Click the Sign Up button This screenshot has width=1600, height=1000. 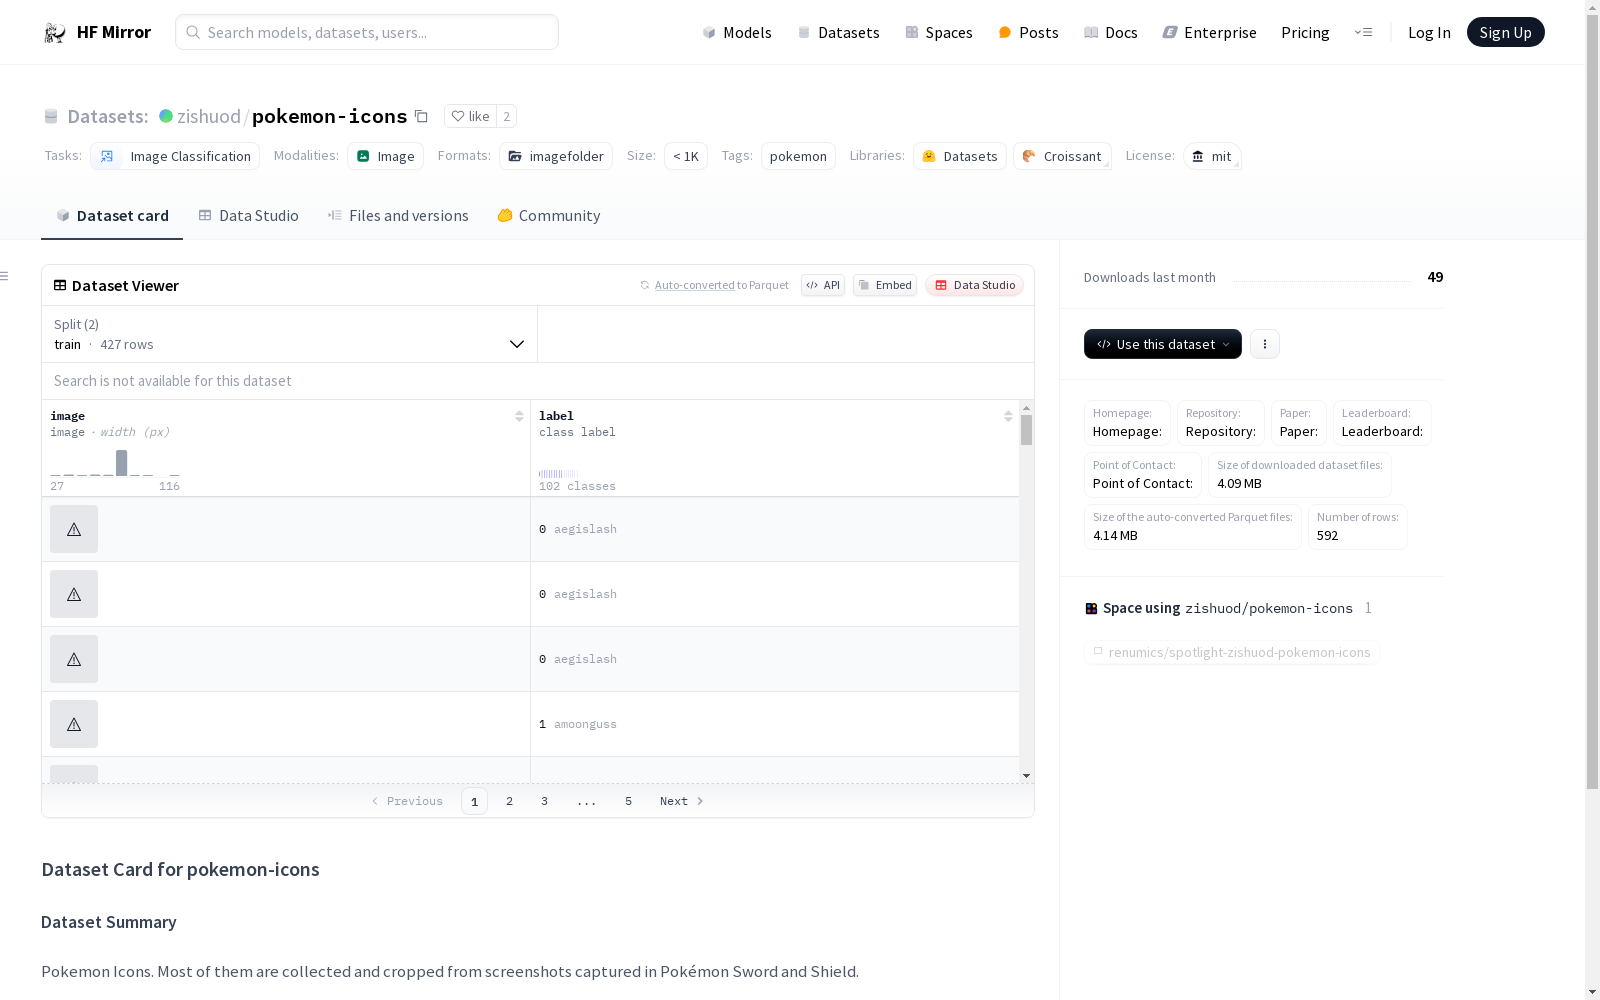pyautogui.click(x=1505, y=32)
